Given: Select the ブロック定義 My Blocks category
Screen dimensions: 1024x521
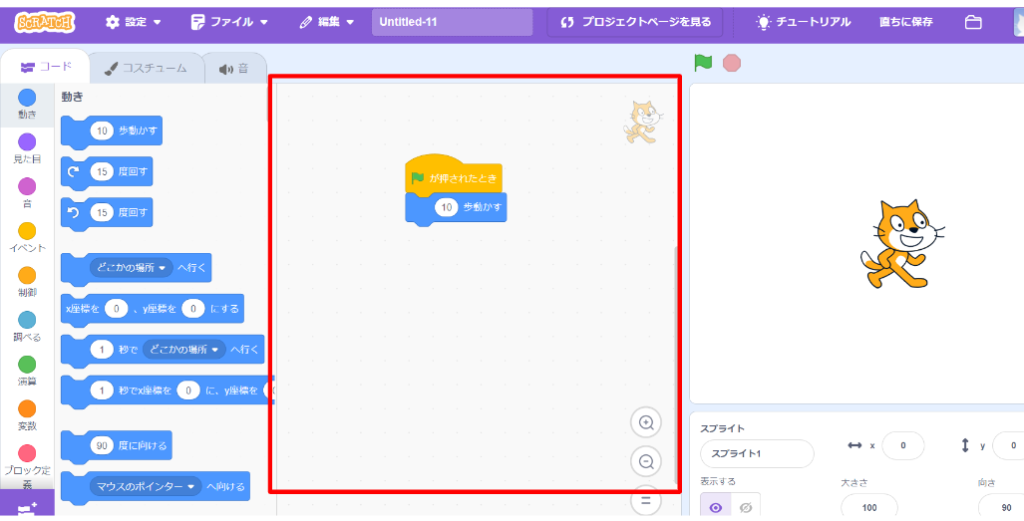Looking at the screenshot, I should (x=27, y=466).
